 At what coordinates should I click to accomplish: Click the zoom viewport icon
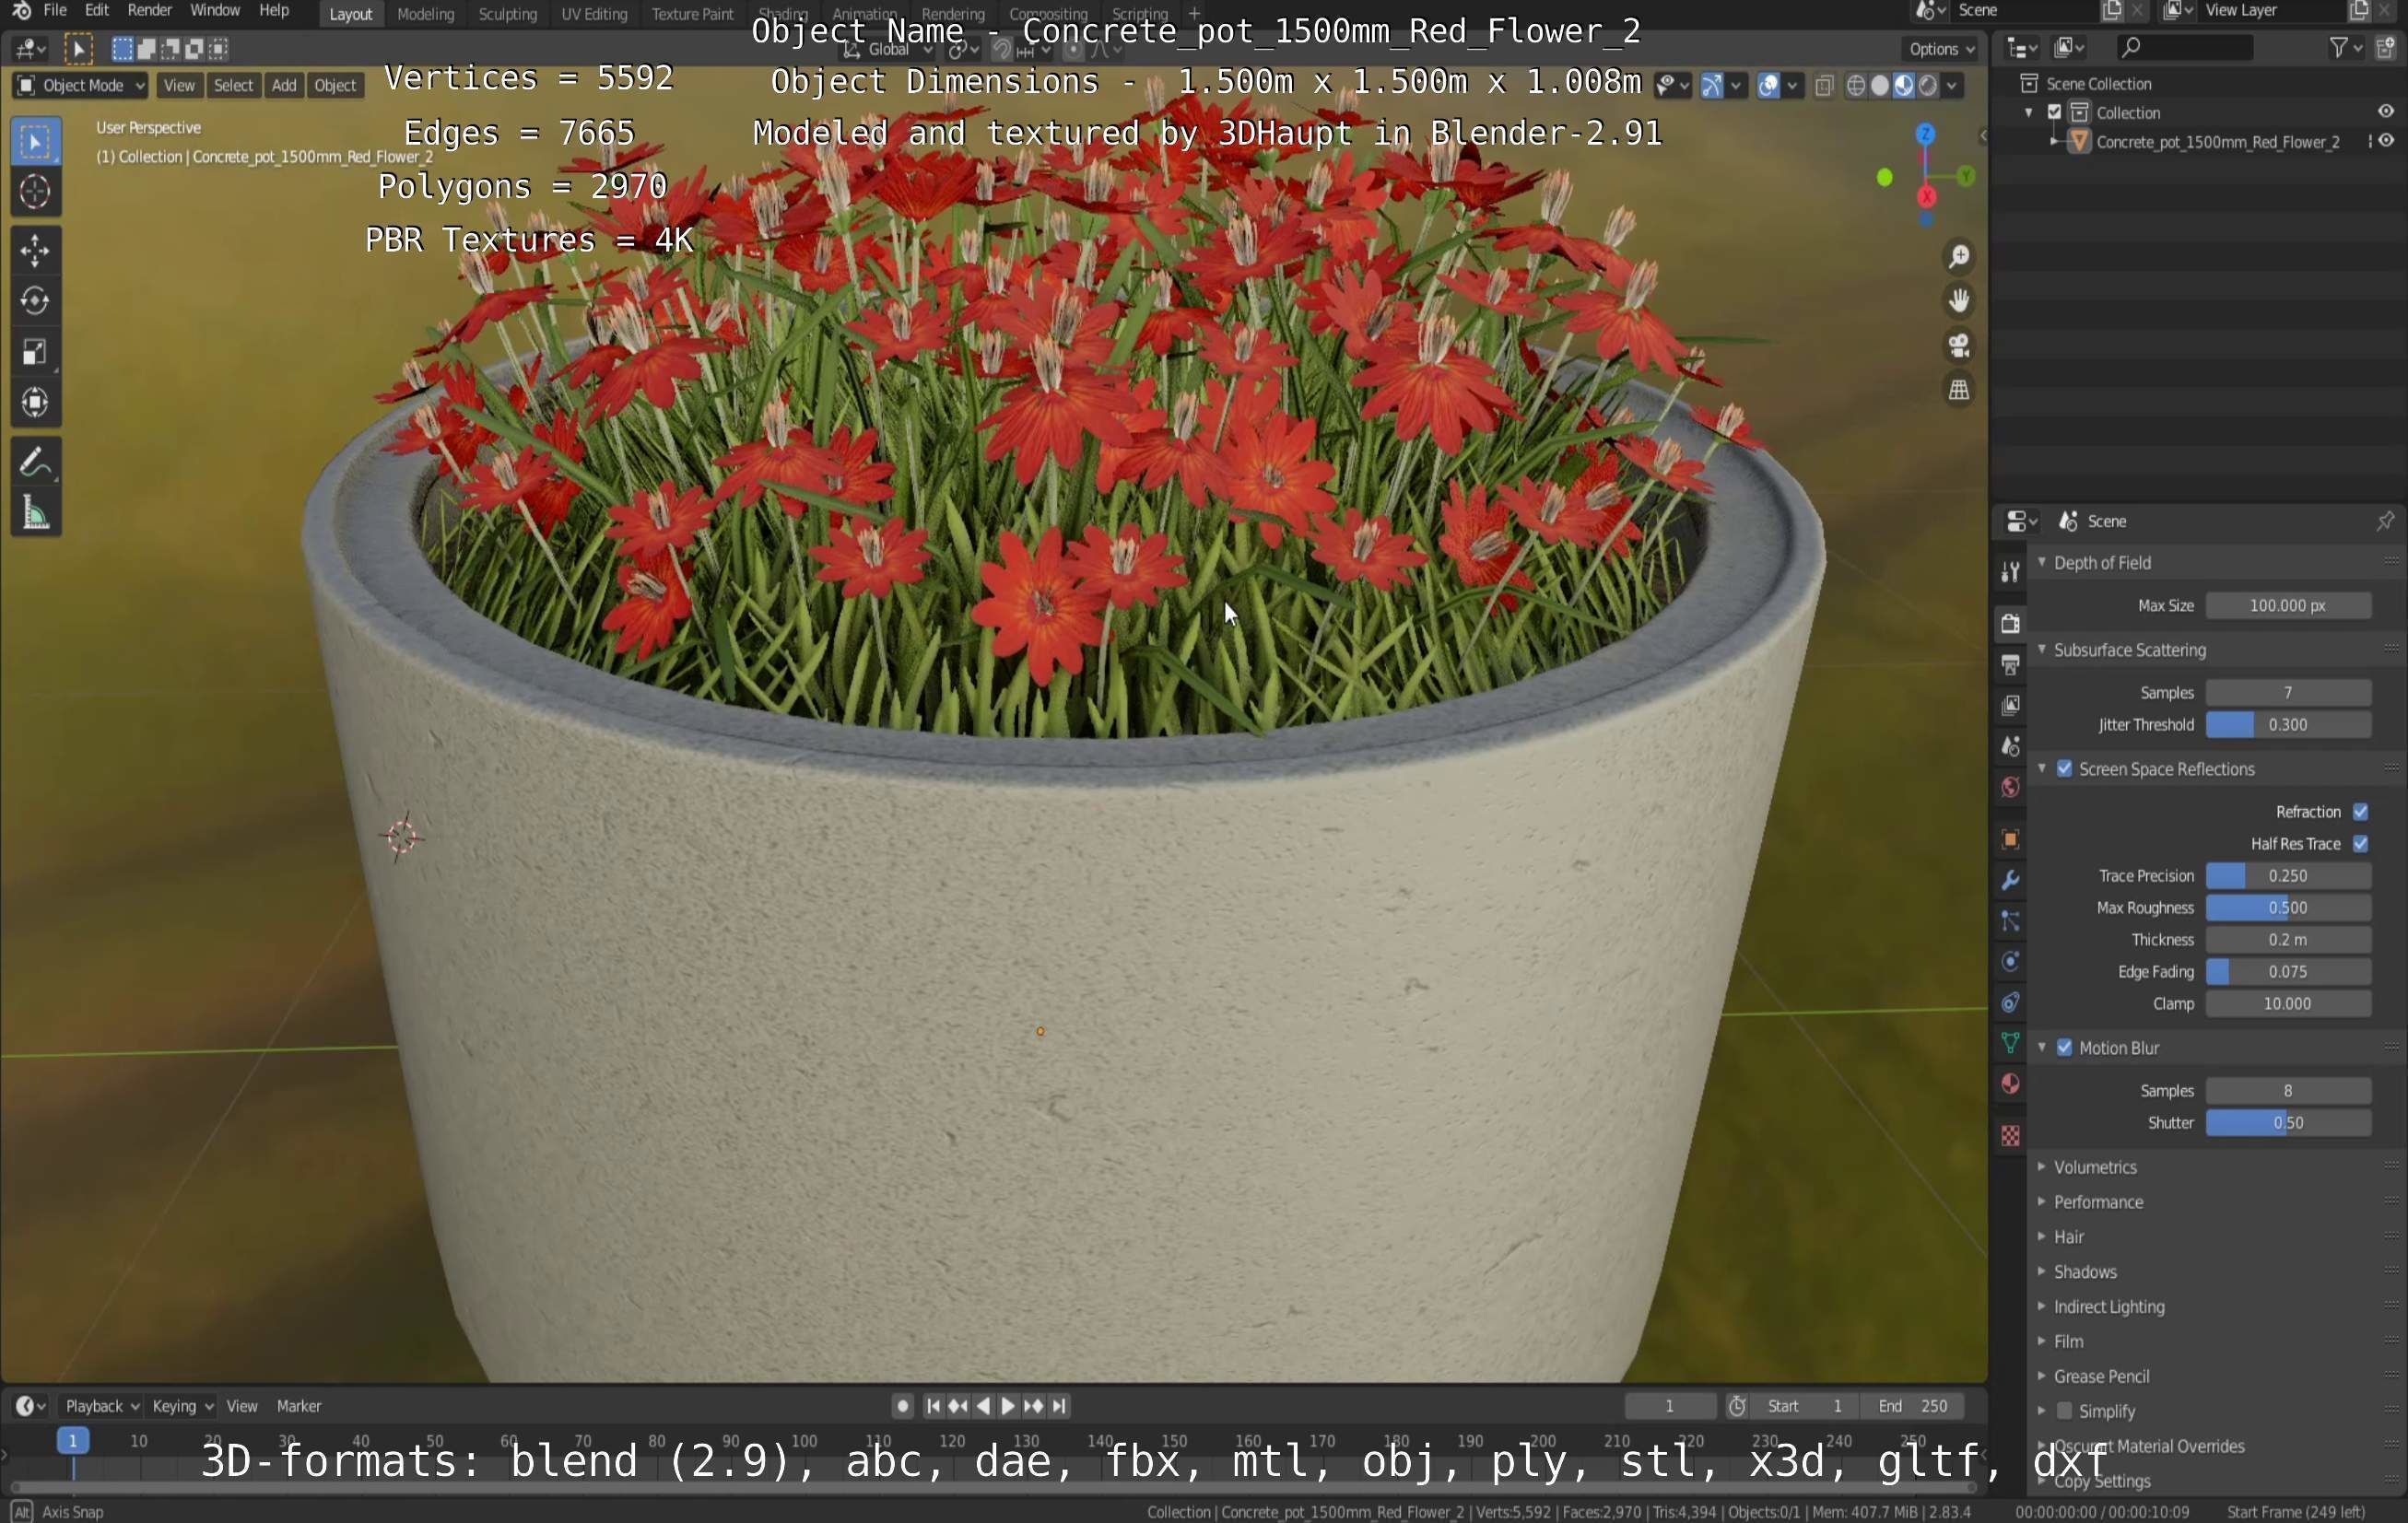point(1959,257)
